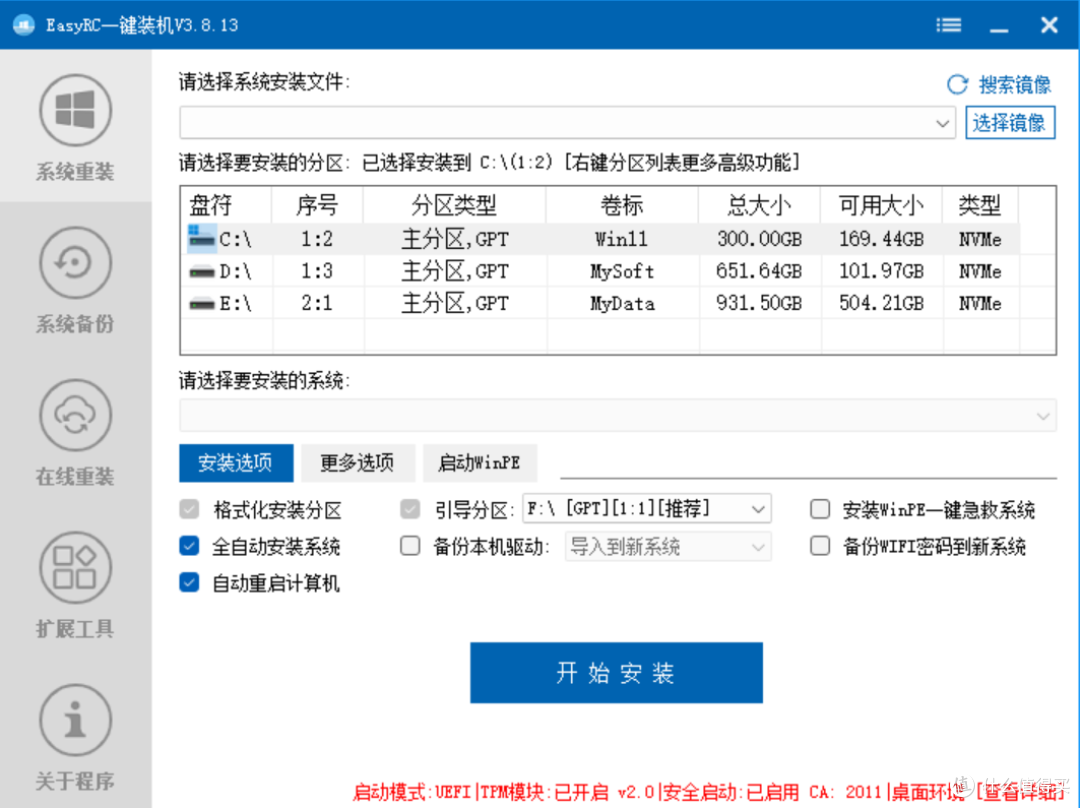Viewport: 1080px width, 808px height.
Task: Click the 2:1 sequence number cell
Action: [x=317, y=303]
